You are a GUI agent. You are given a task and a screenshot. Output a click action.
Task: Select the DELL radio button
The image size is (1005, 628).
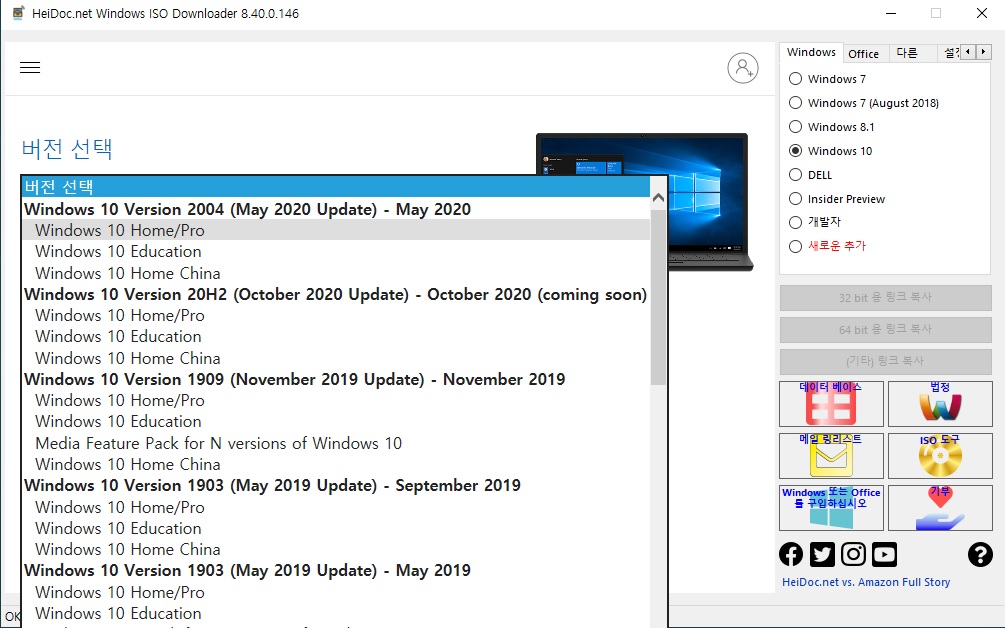pyautogui.click(x=795, y=175)
